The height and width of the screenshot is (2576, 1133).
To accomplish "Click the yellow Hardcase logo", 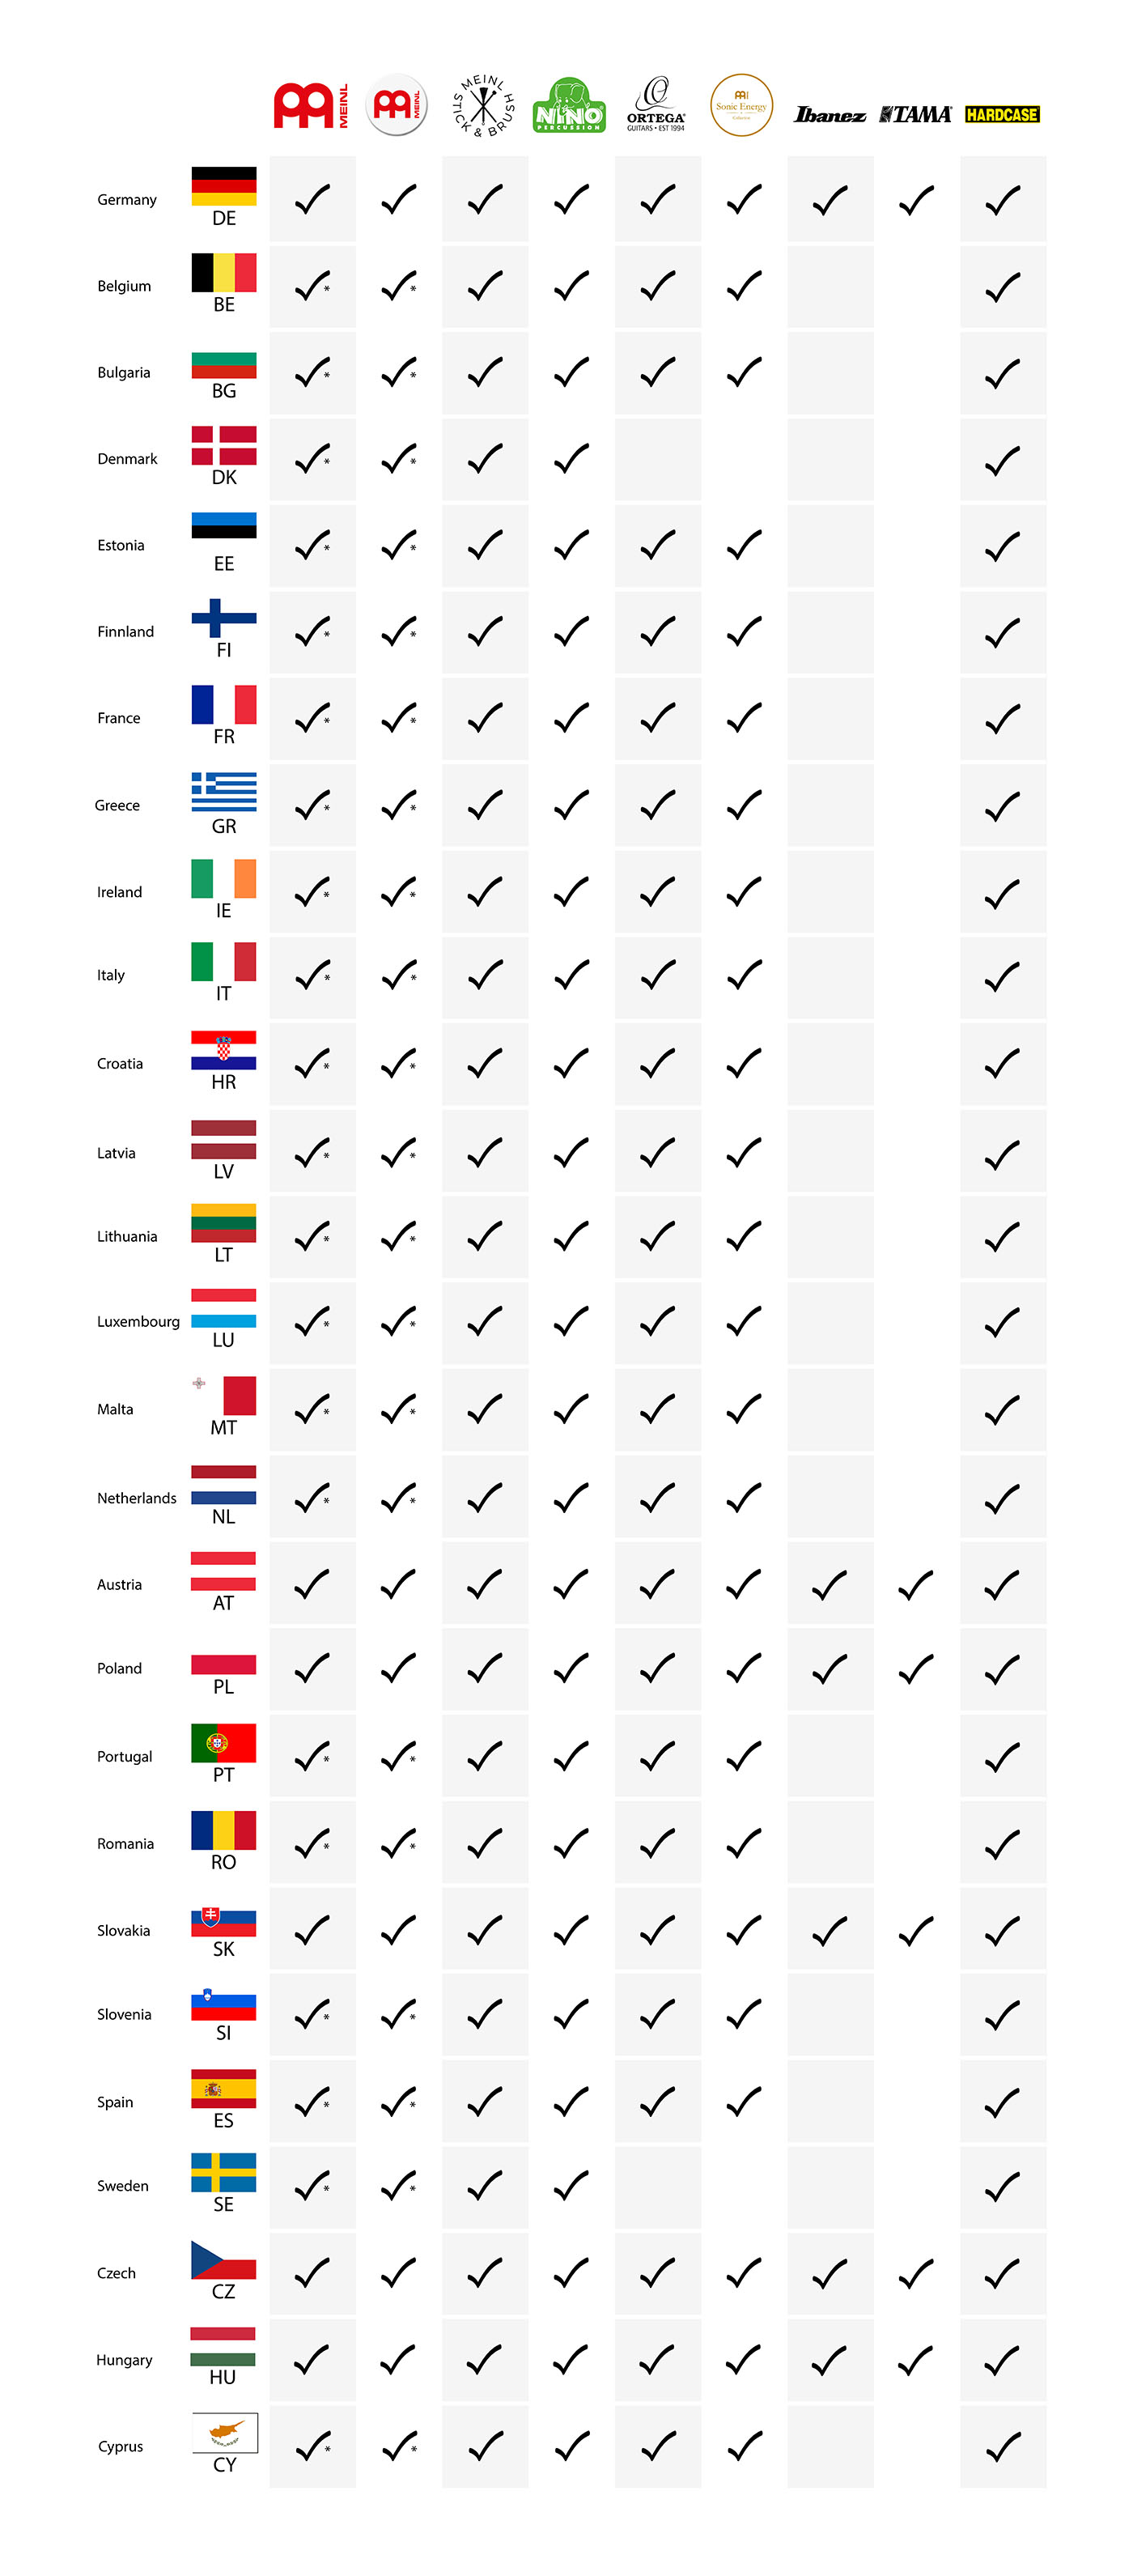I will click(1002, 115).
